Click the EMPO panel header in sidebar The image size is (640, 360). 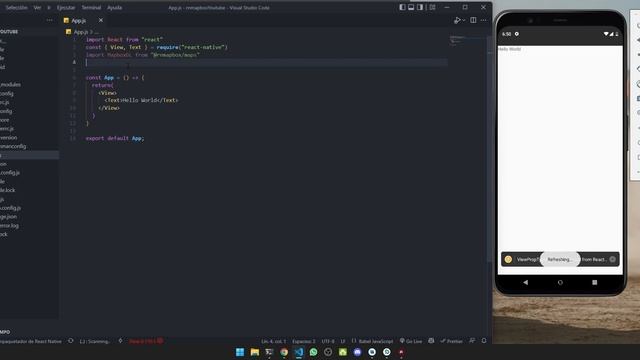[5, 332]
